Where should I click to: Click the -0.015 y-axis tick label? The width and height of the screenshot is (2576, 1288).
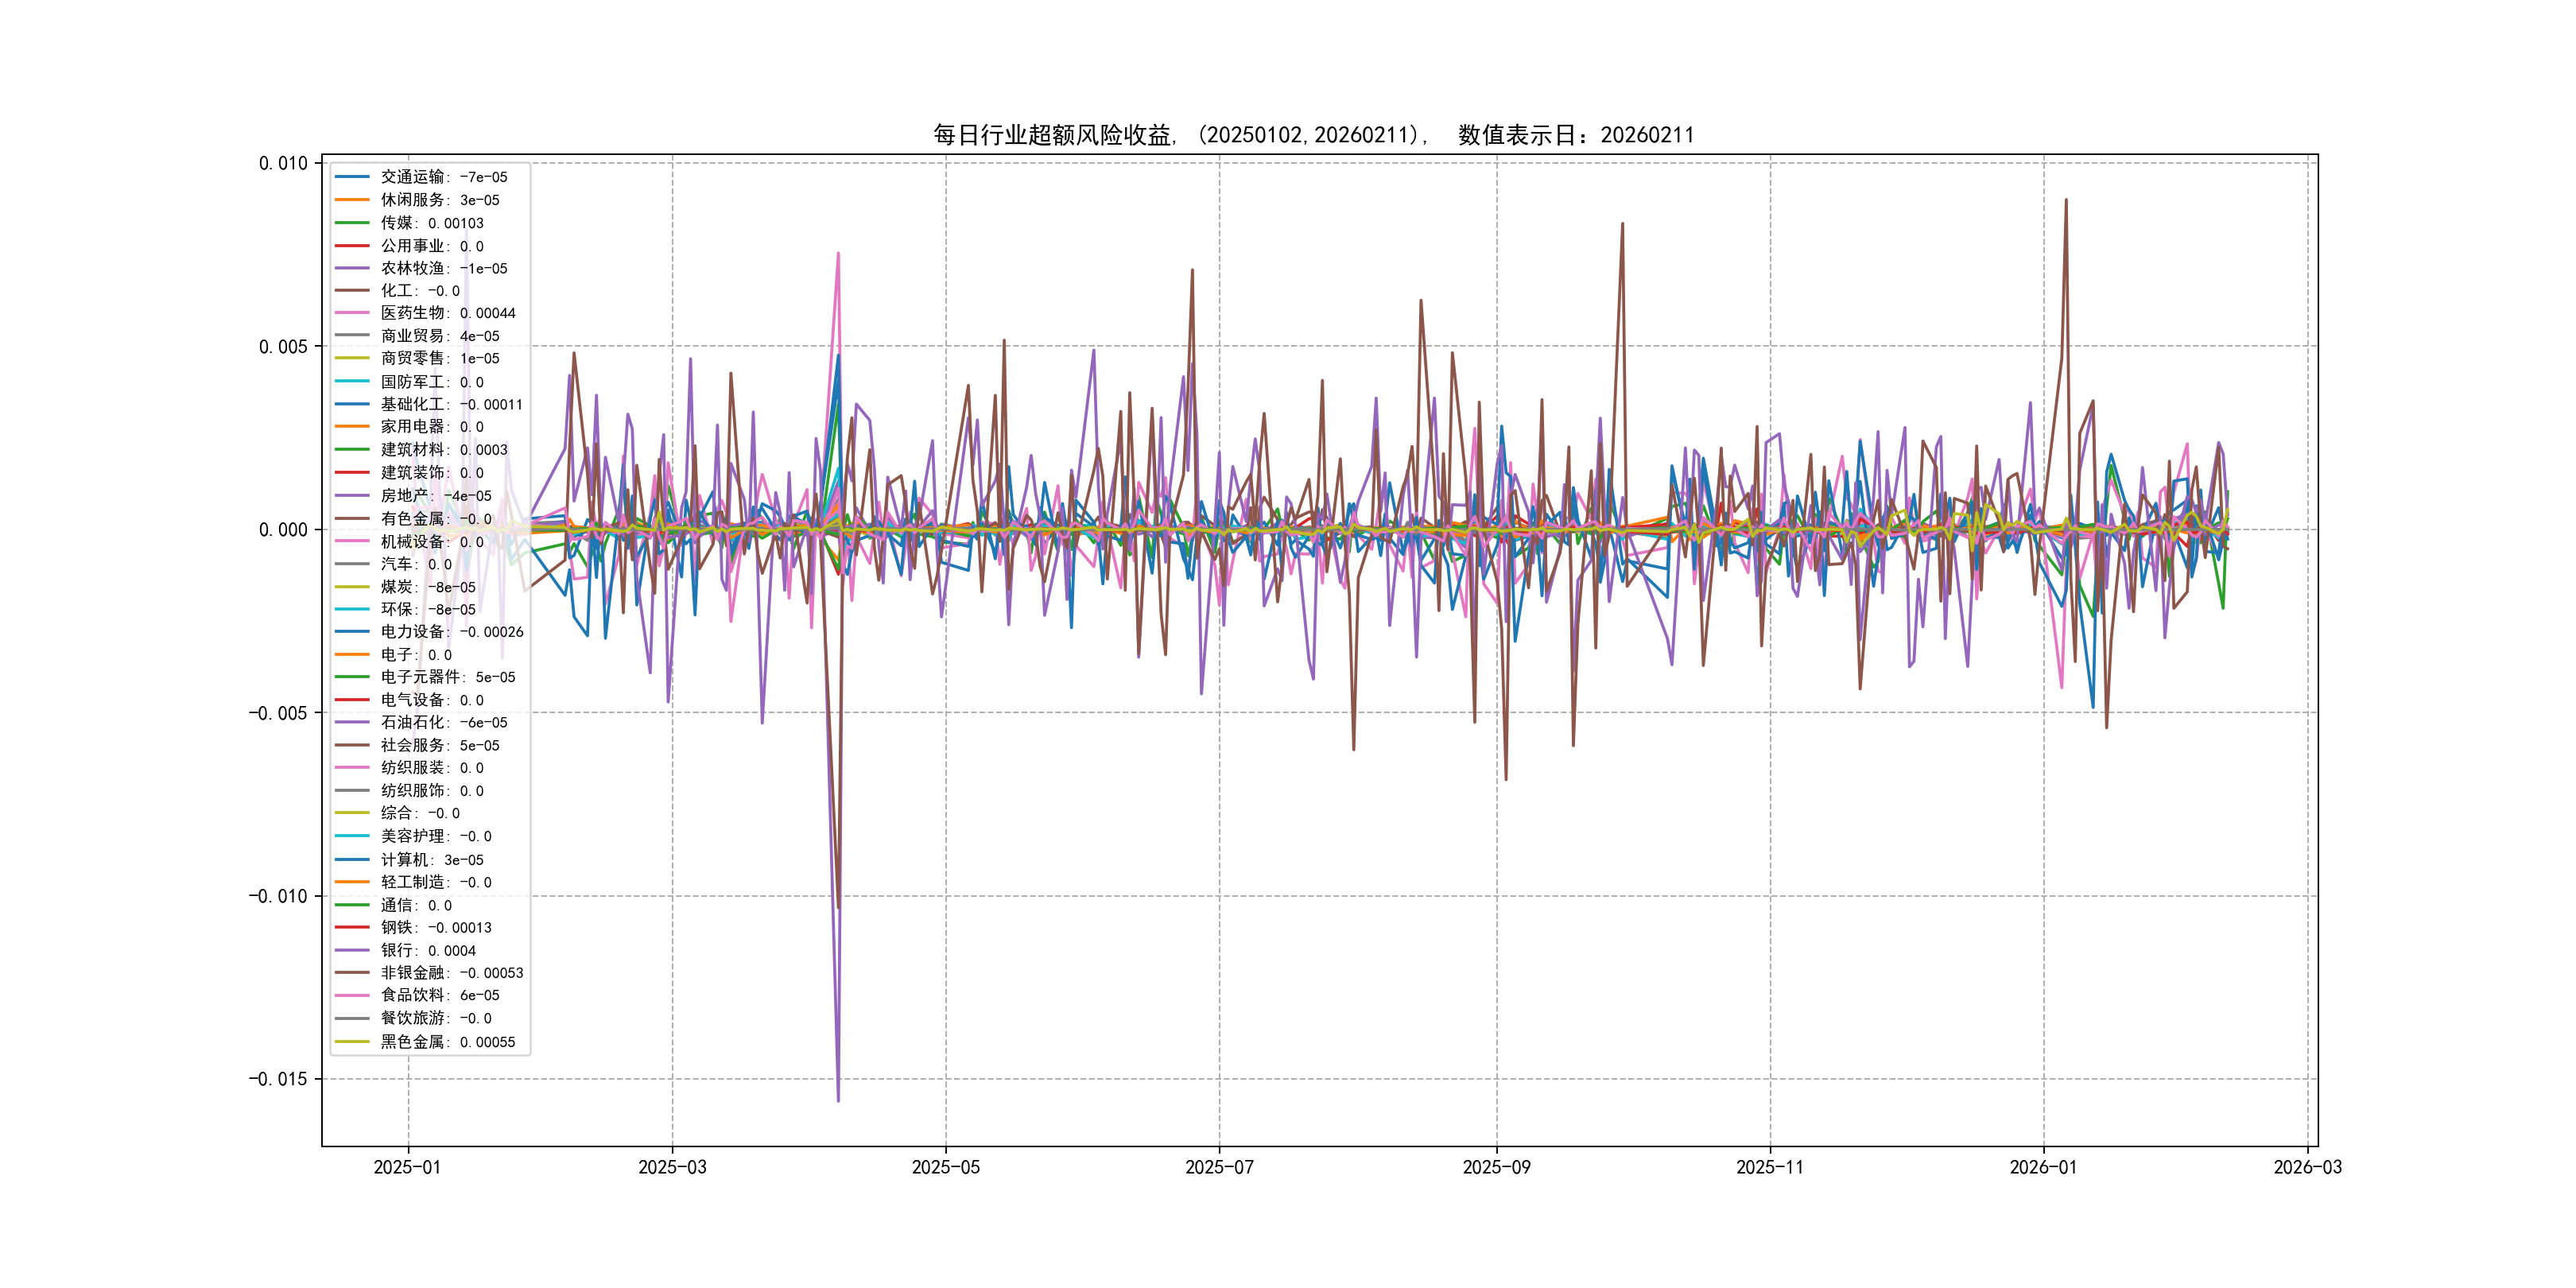(278, 1079)
